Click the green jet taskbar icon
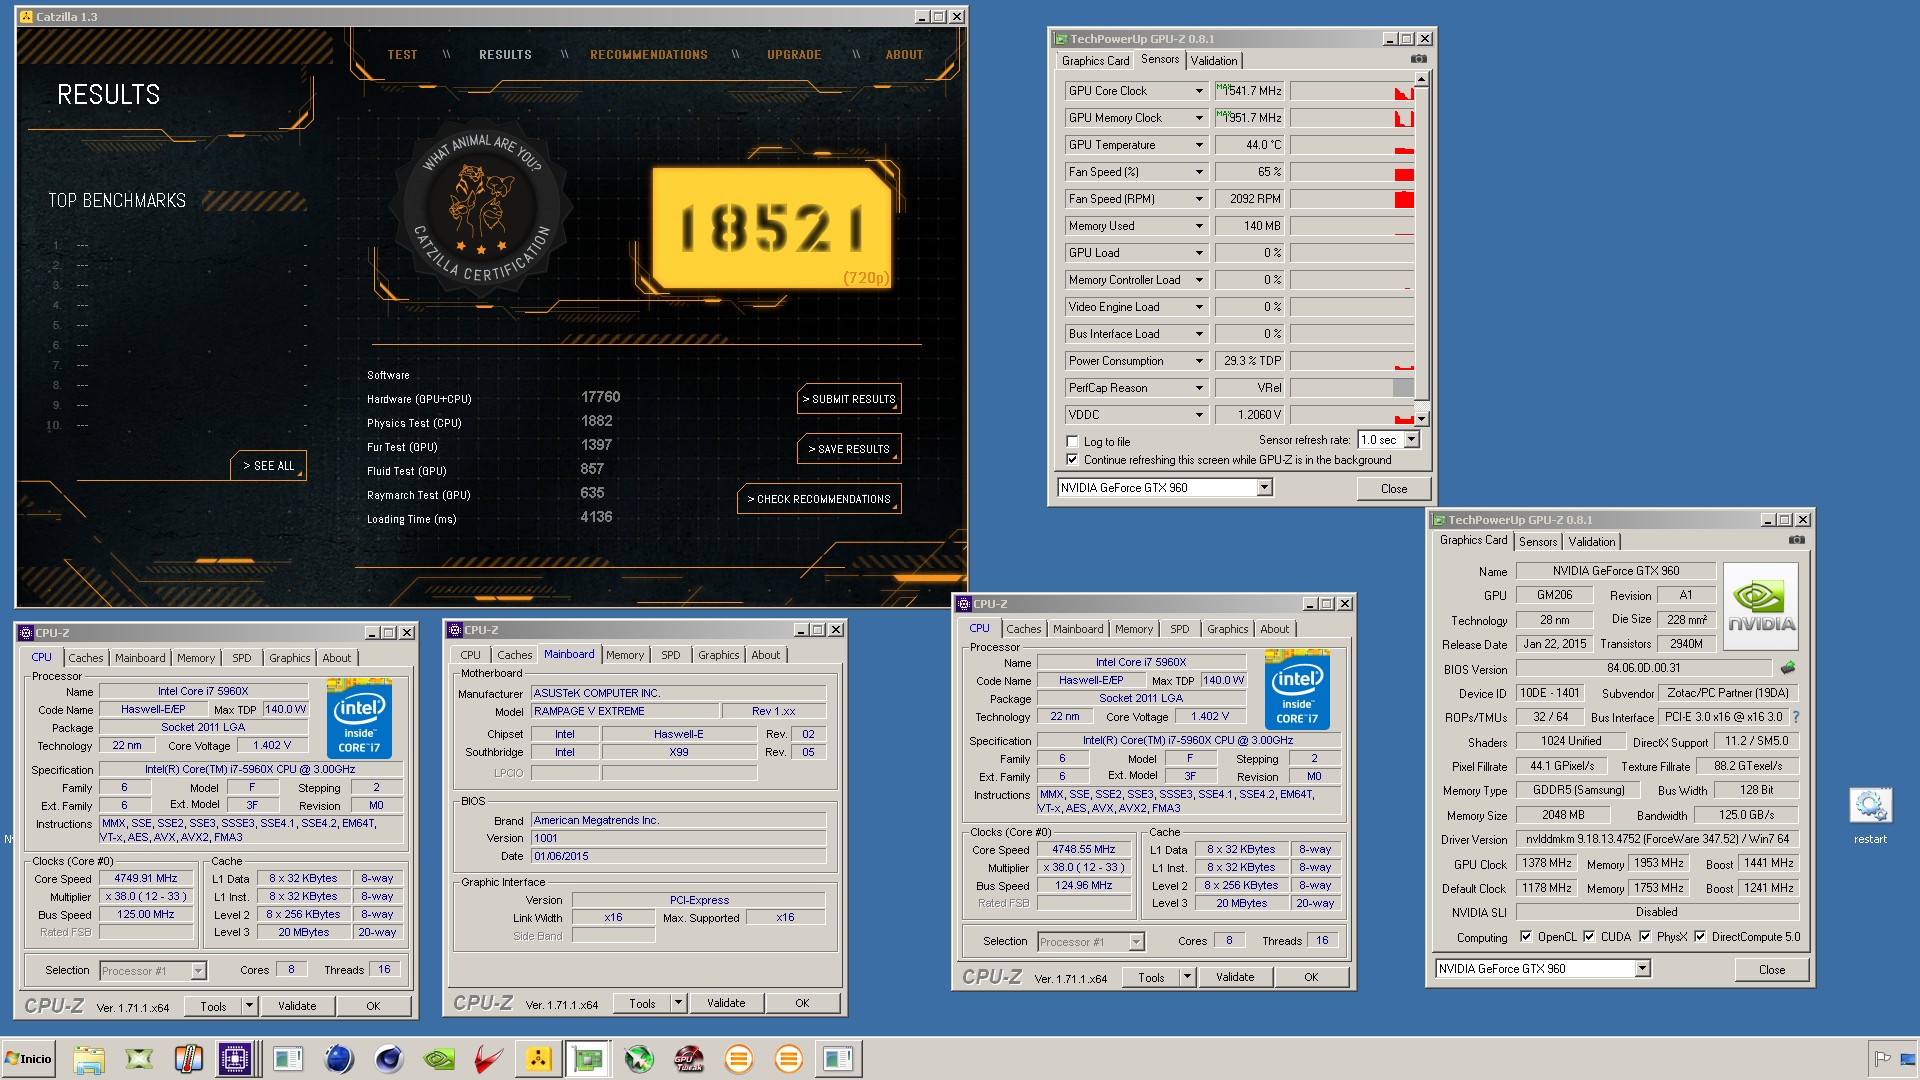This screenshot has width=1920, height=1080. pyautogui.click(x=639, y=1059)
